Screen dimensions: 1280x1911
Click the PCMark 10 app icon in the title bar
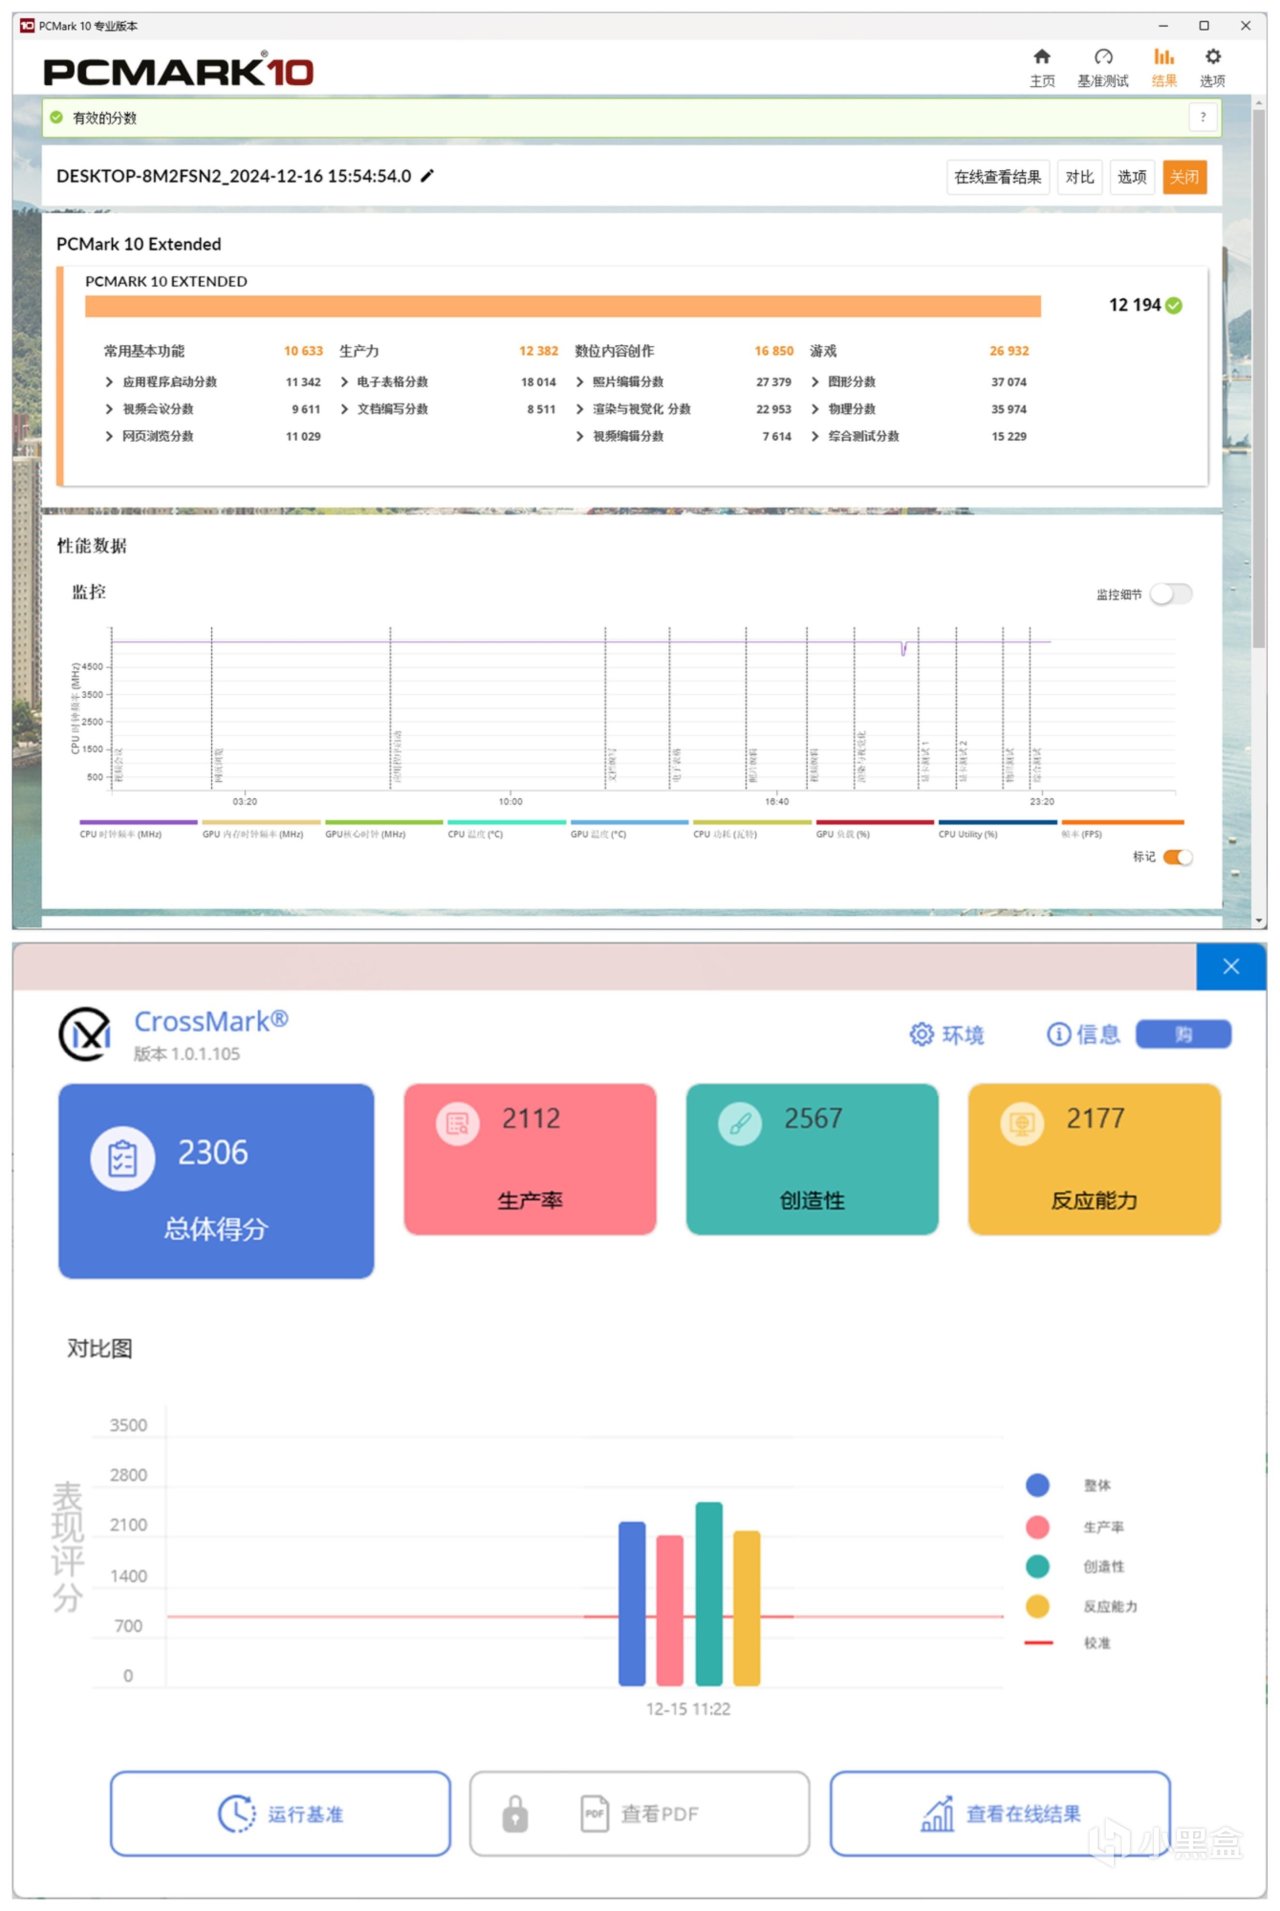(x=27, y=26)
